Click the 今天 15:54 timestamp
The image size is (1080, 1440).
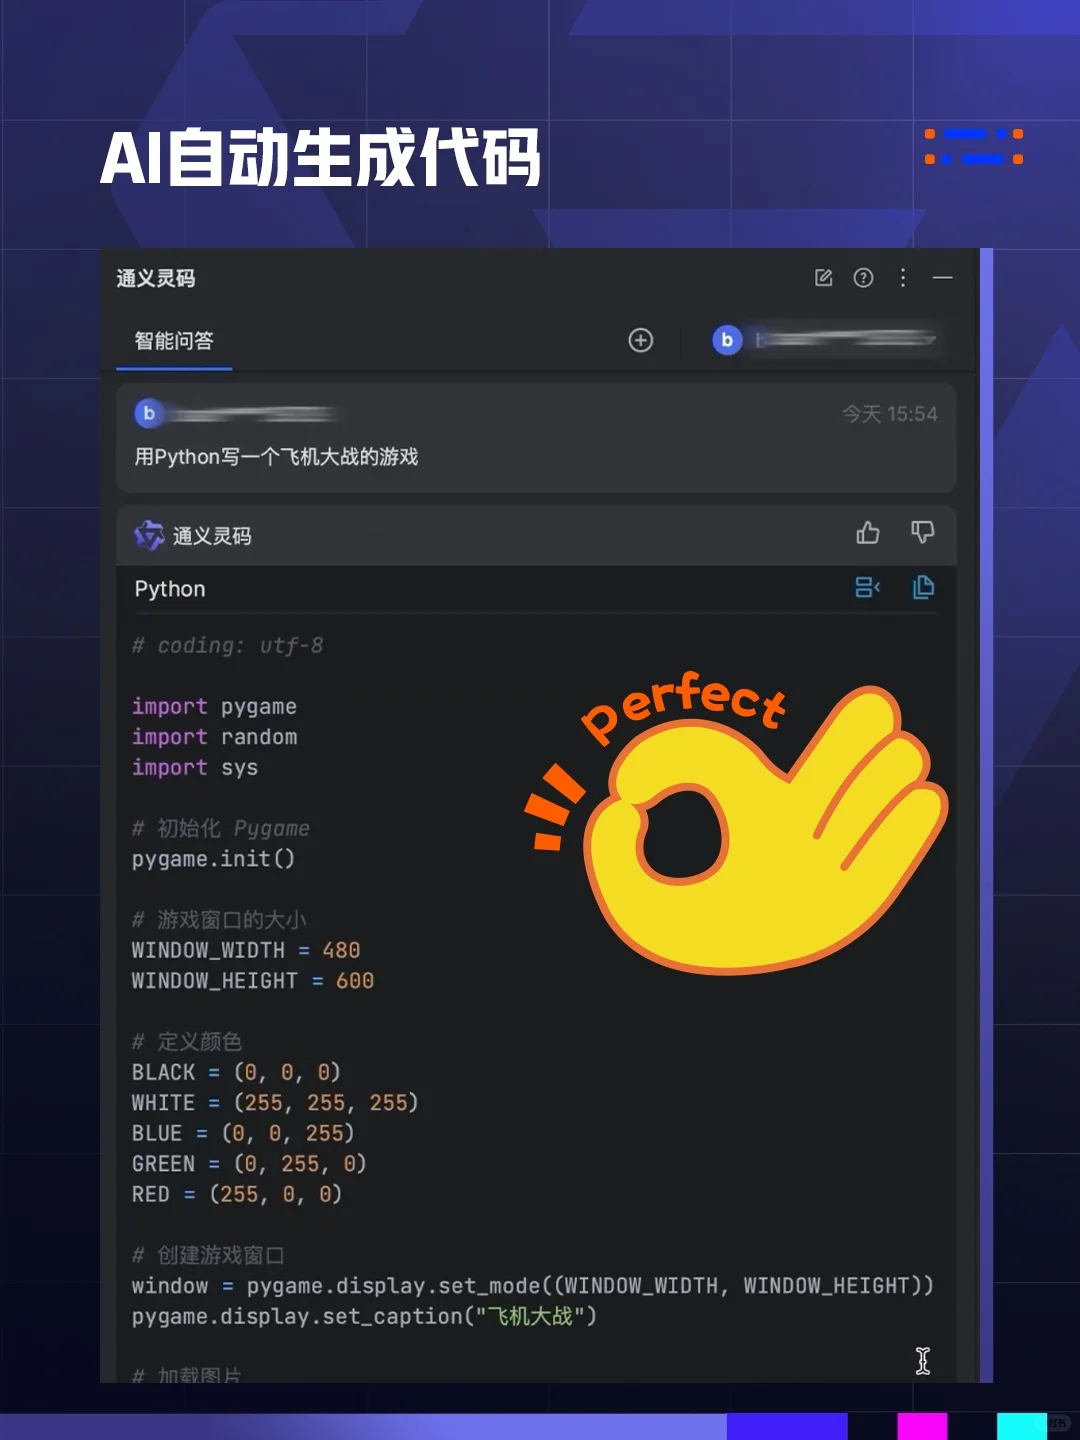(x=890, y=414)
